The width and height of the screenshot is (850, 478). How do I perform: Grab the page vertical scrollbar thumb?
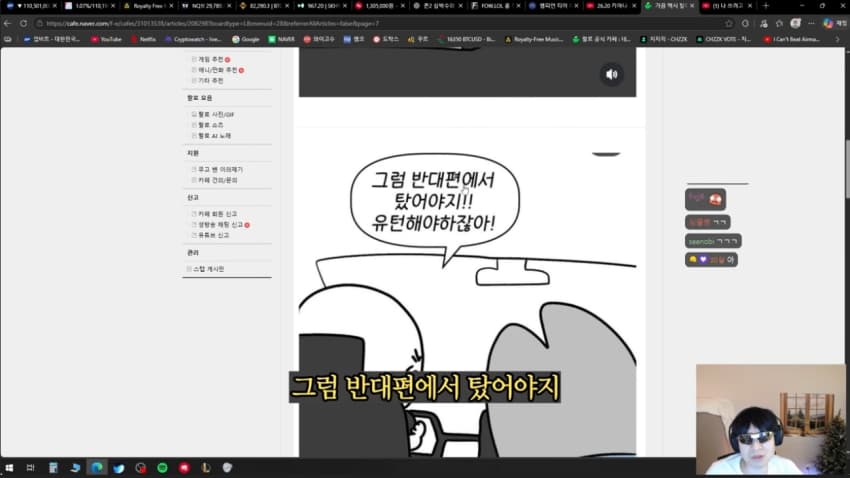[846, 169]
